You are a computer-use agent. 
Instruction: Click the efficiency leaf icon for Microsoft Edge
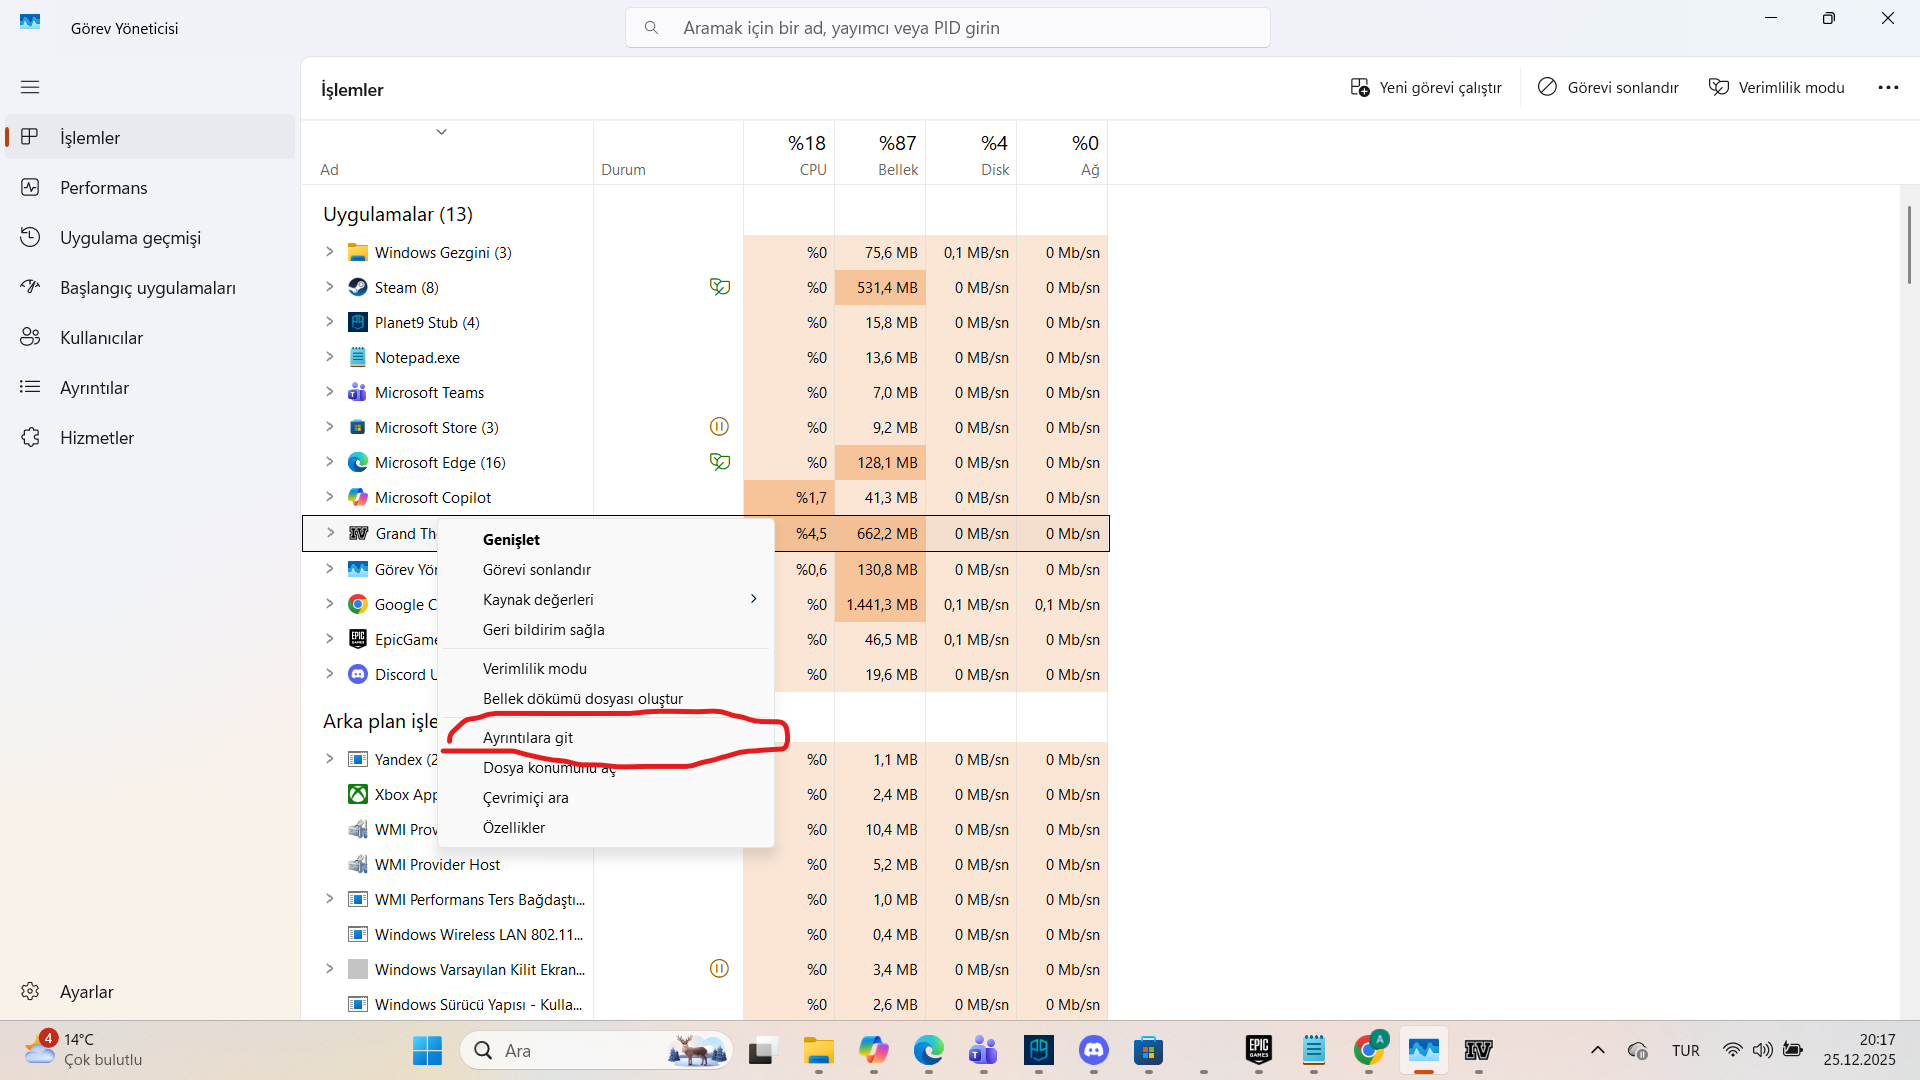719,463
